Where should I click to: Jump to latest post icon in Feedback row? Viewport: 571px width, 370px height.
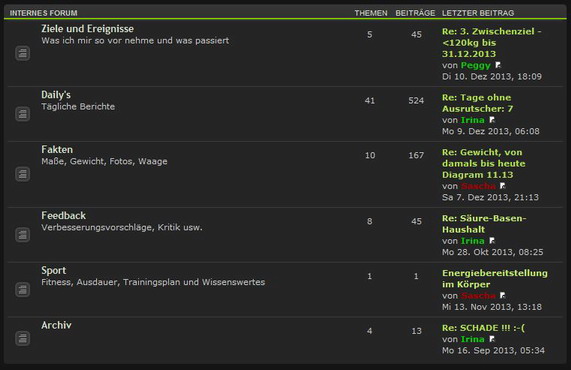(492, 241)
